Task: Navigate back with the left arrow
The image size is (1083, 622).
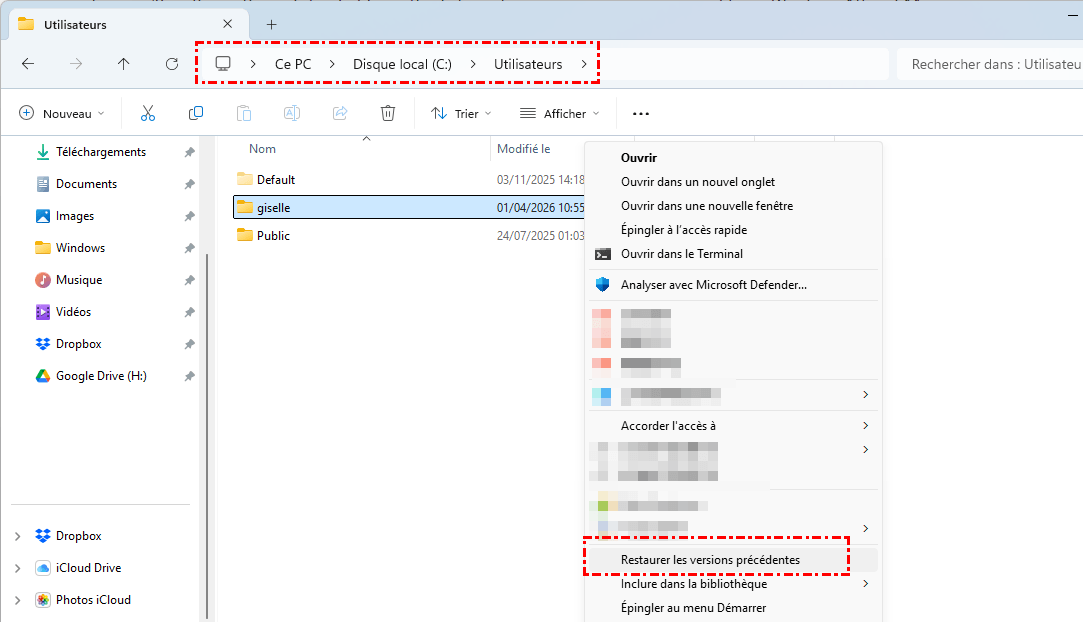Action: 28,64
